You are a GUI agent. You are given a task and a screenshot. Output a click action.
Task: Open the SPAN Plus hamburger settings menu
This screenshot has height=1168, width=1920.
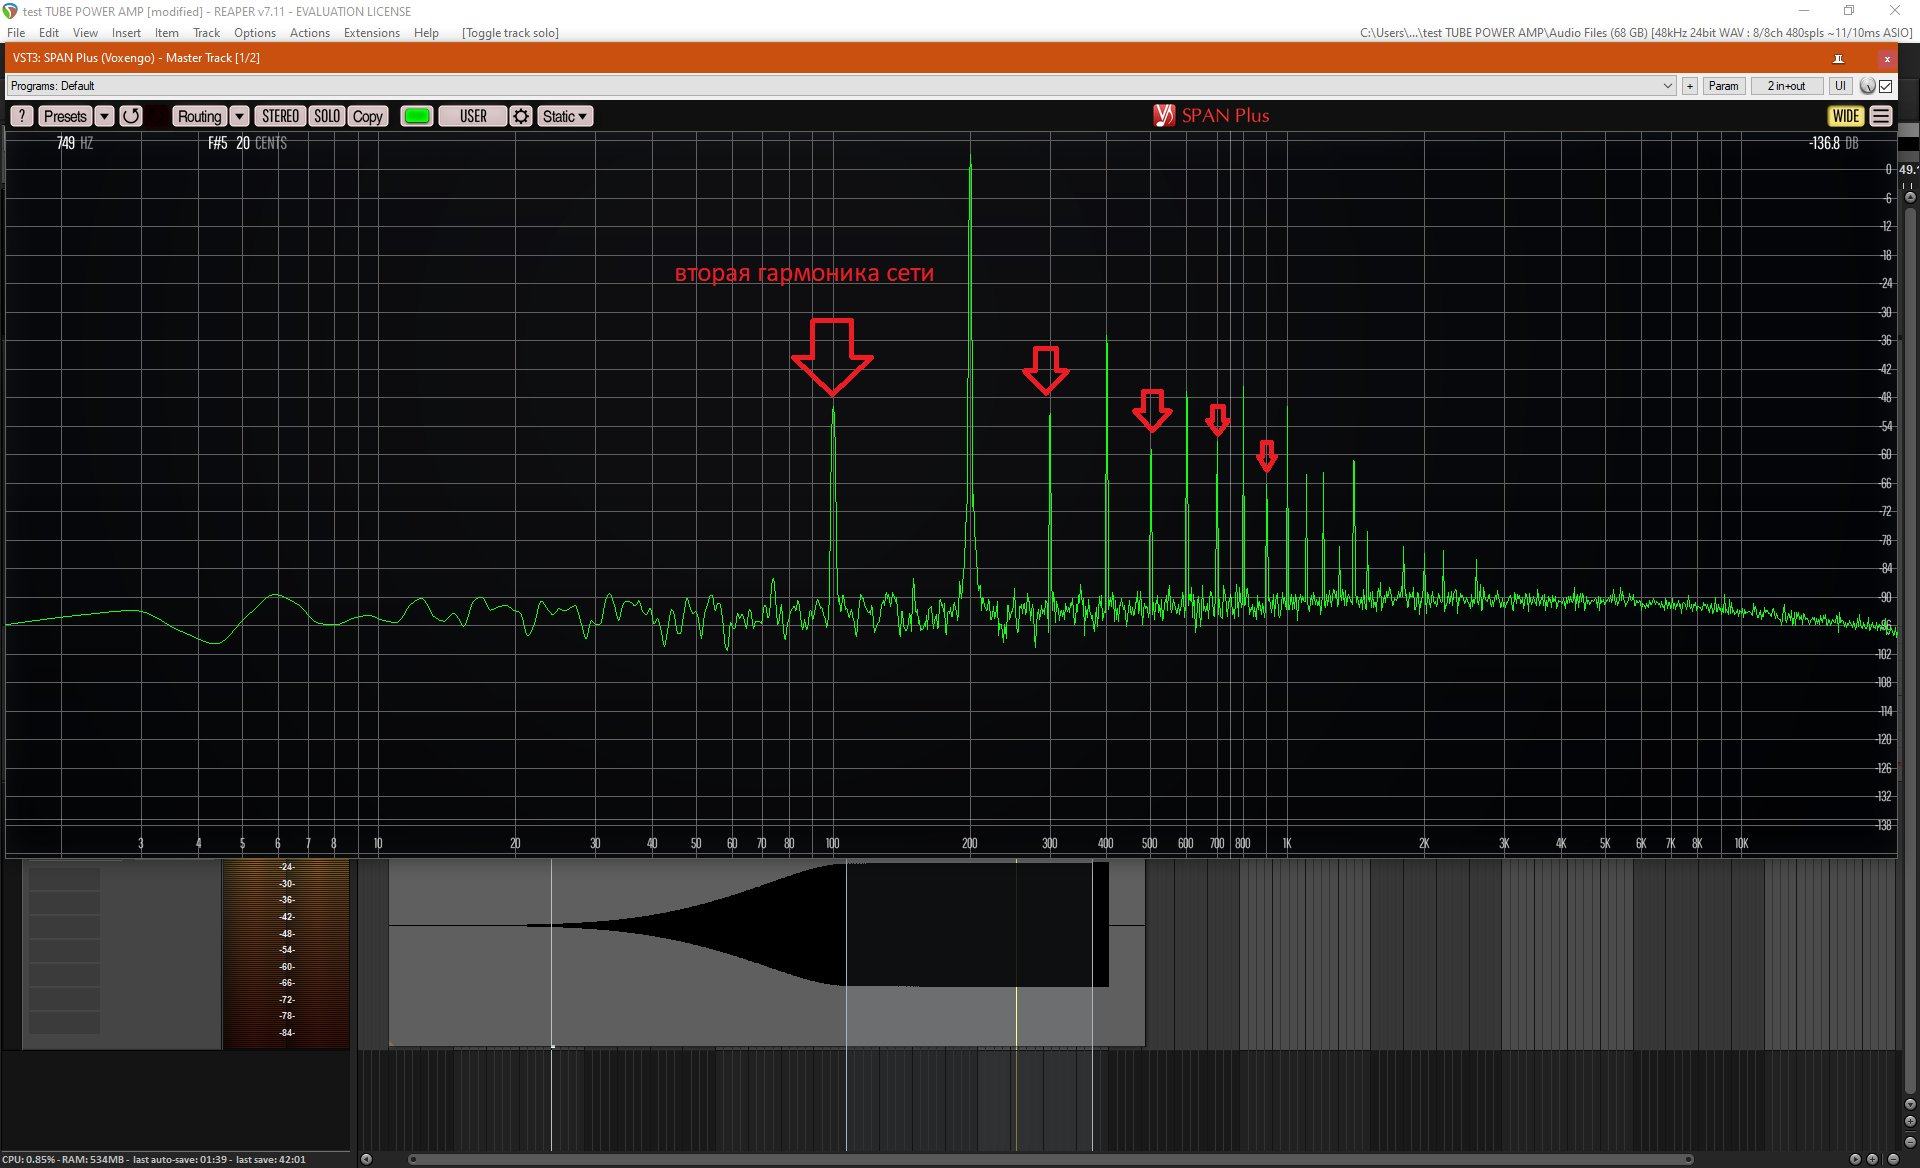click(x=1881, y=116)
